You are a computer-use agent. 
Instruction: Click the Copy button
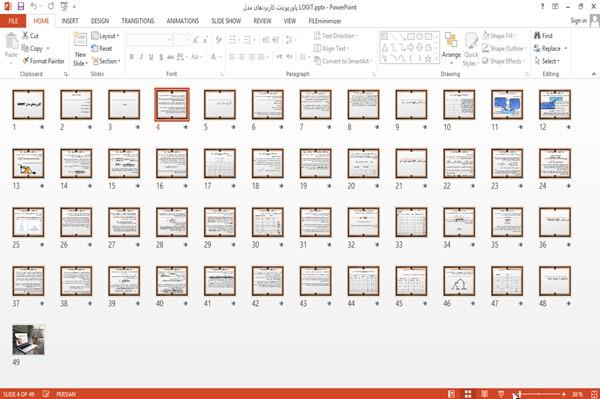33,48
